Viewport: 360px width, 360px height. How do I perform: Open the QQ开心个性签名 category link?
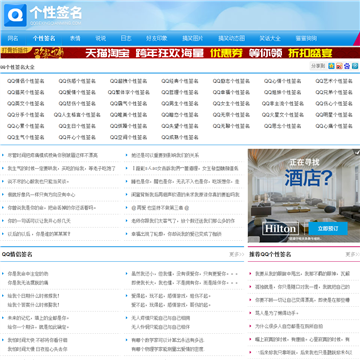tap(77, 137)
